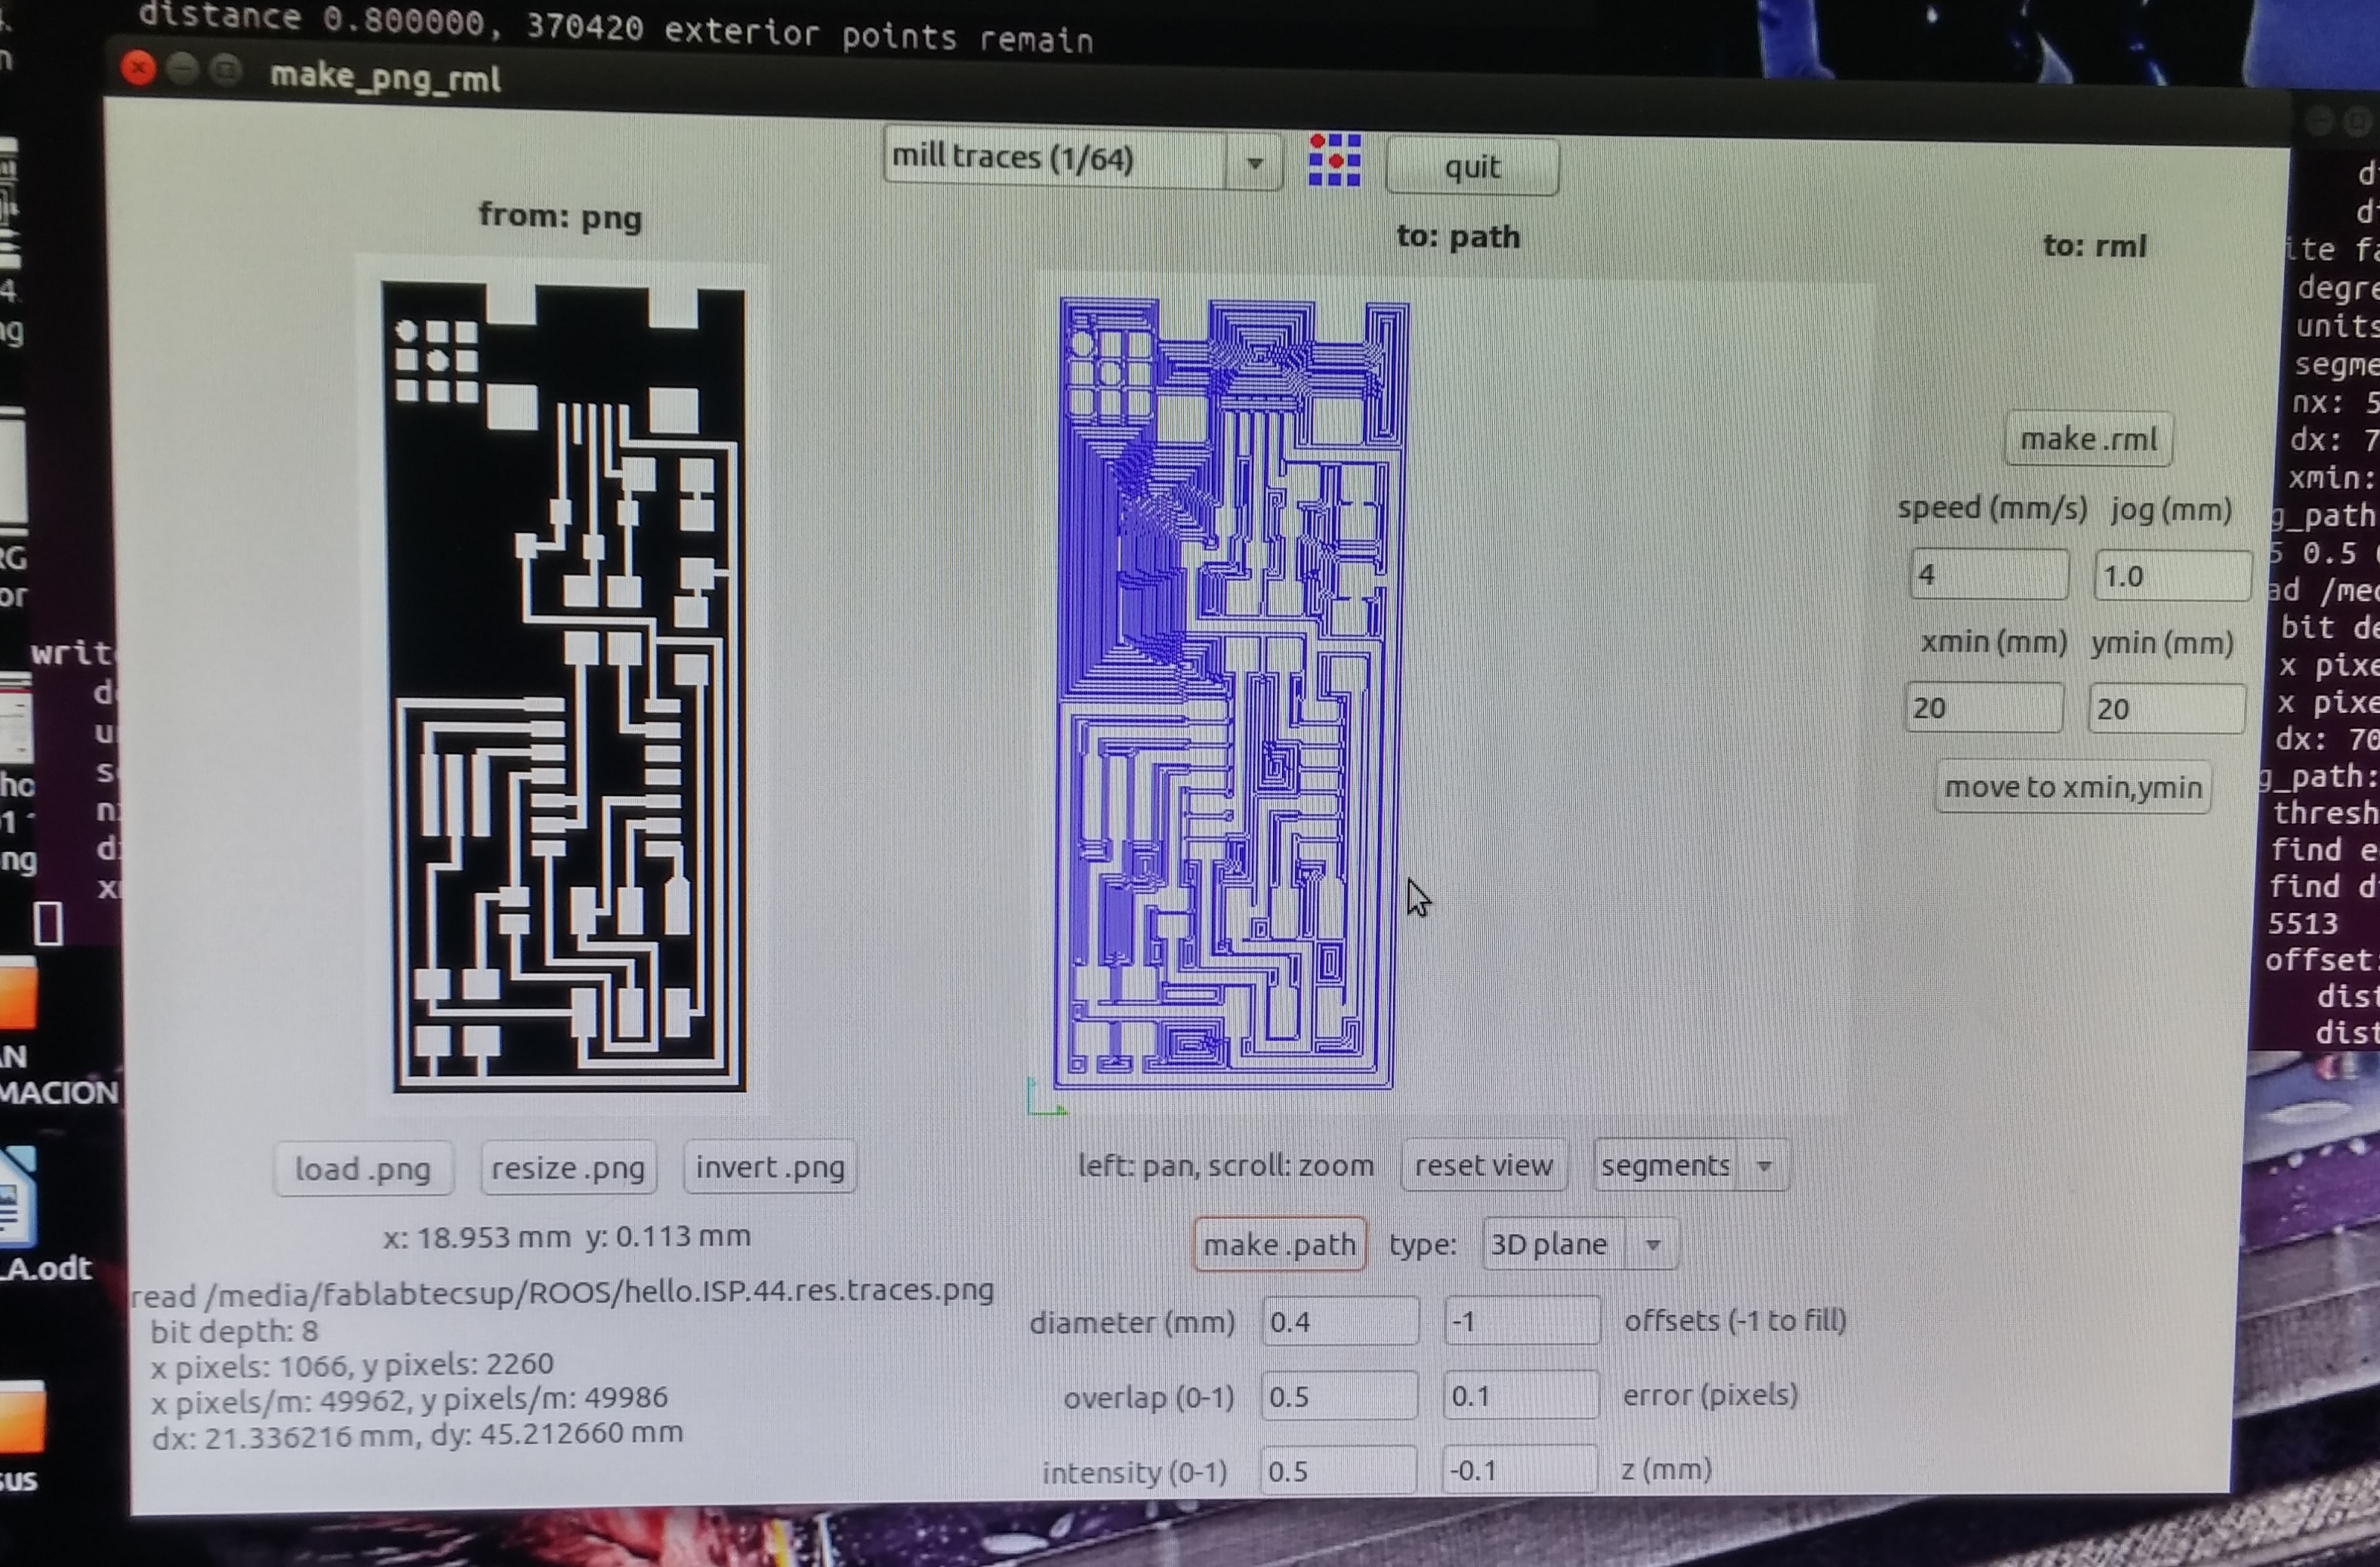Click the move to xmin,ymin button
This screenshot has width=2380, height=1567.
tap(2073, 788)
